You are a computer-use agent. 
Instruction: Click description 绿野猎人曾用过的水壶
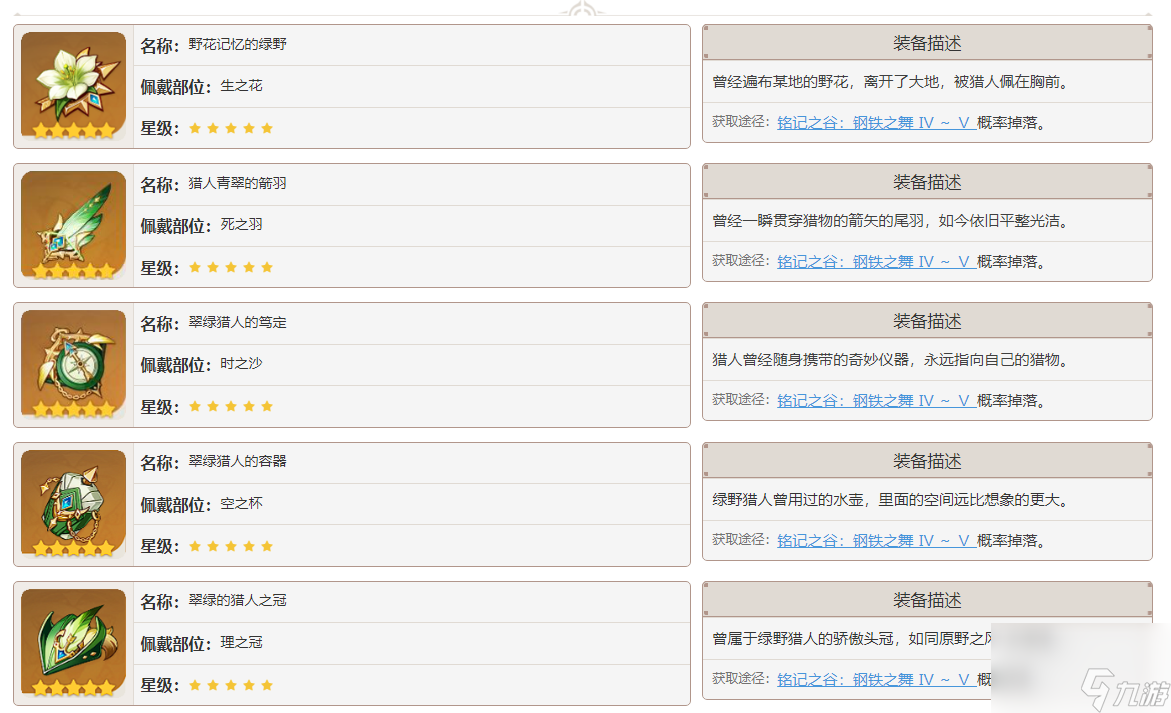(892, 499)
